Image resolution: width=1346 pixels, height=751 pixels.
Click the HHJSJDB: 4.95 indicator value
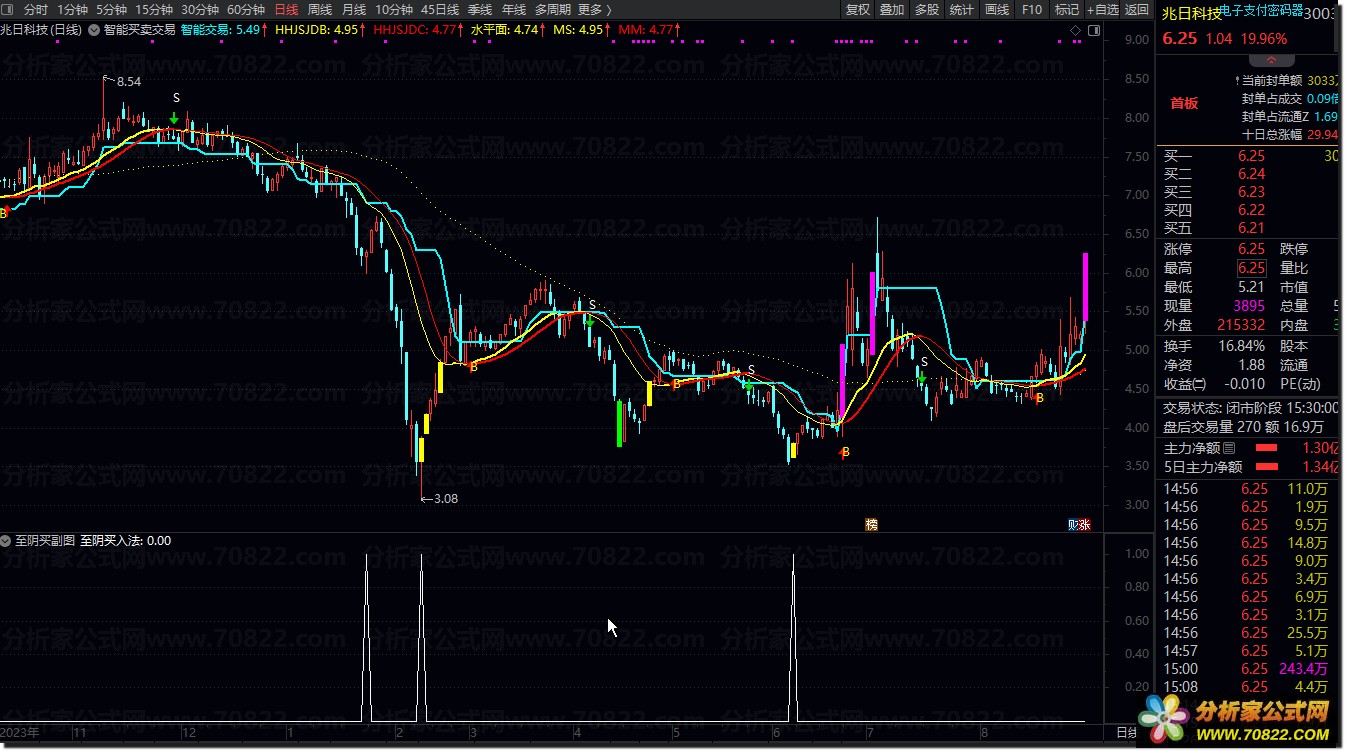[x=318, y=29]
